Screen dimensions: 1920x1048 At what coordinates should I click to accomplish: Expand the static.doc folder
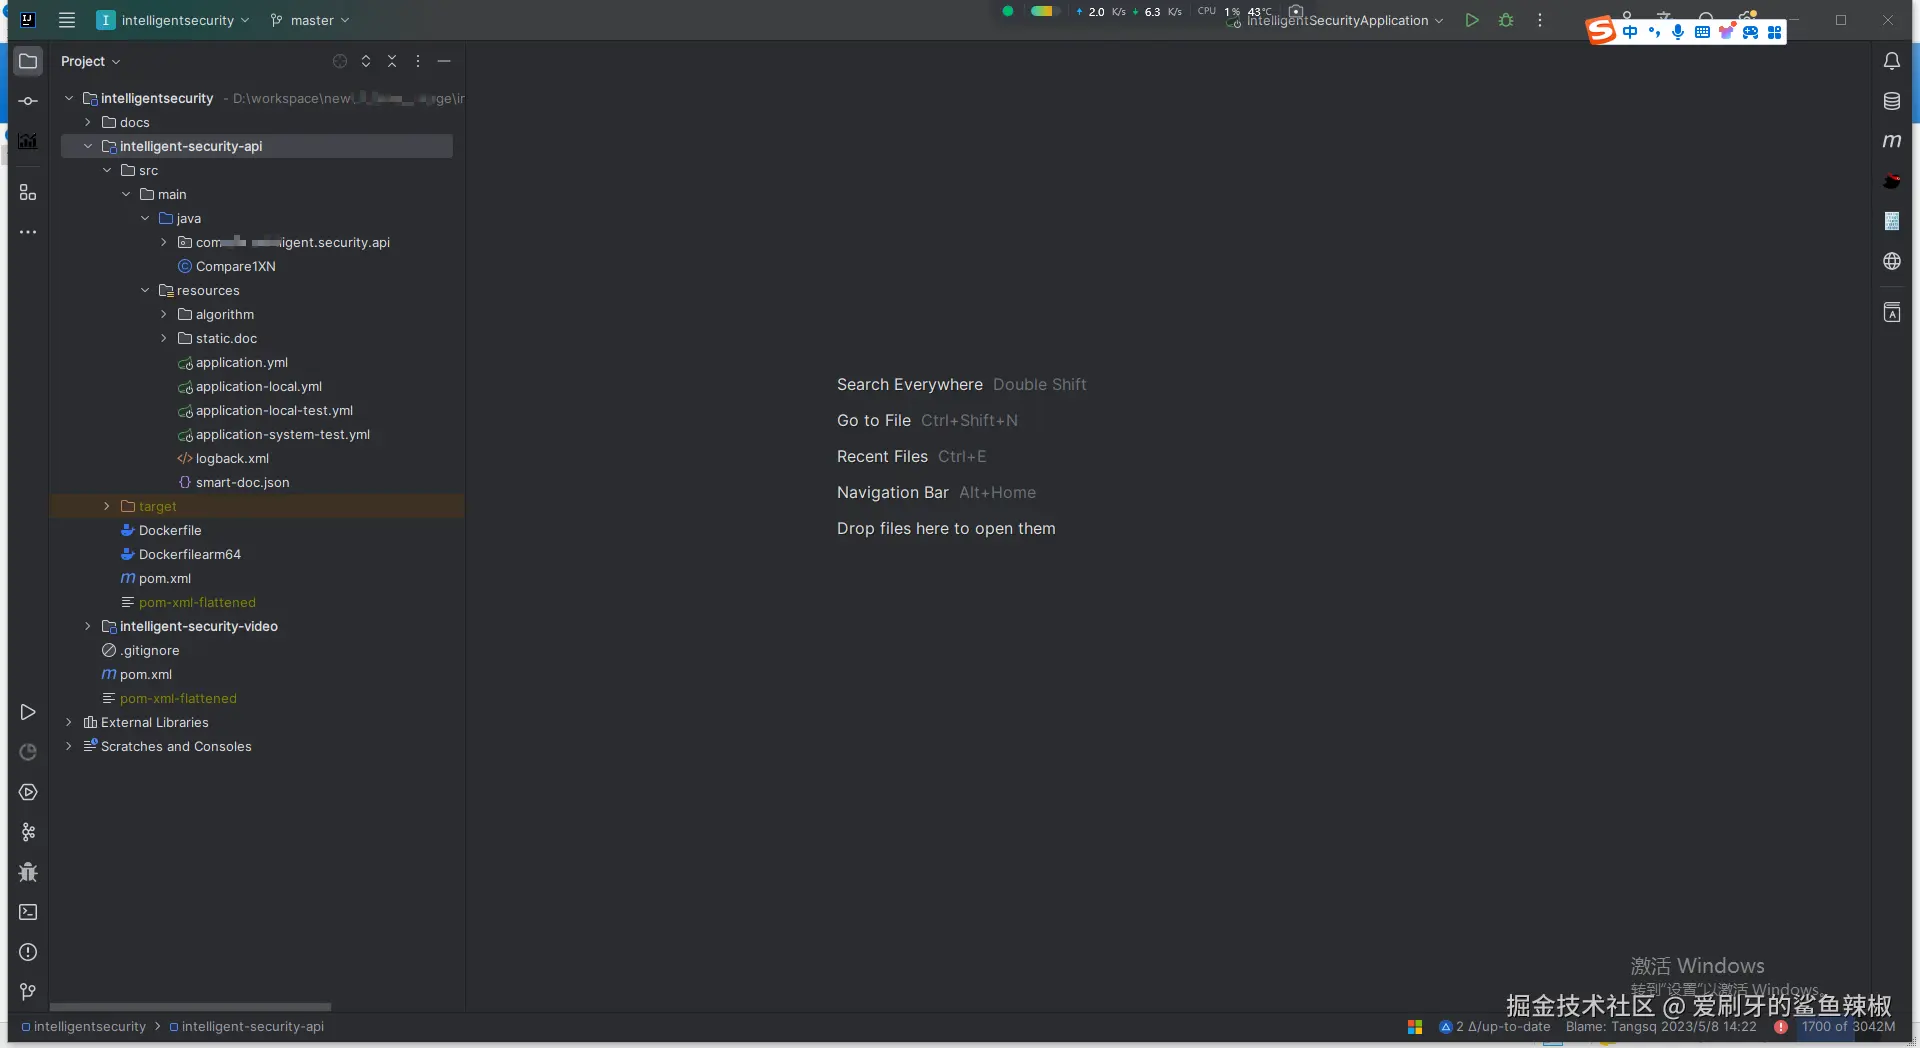point(164,338)
